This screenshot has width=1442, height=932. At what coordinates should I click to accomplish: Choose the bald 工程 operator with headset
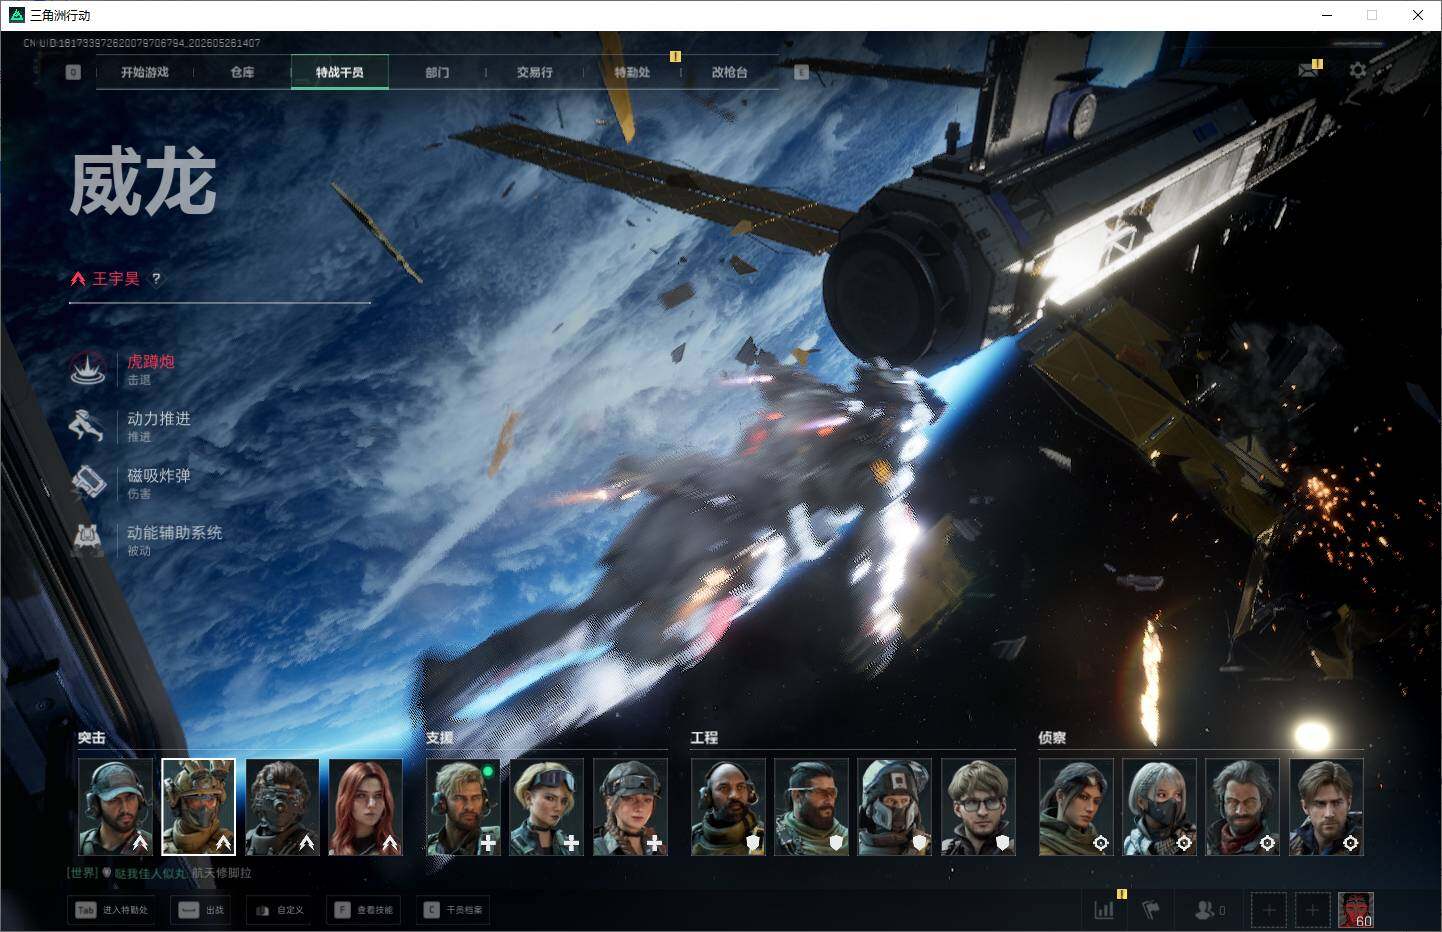pyautogui.click(x=728, y=807)
